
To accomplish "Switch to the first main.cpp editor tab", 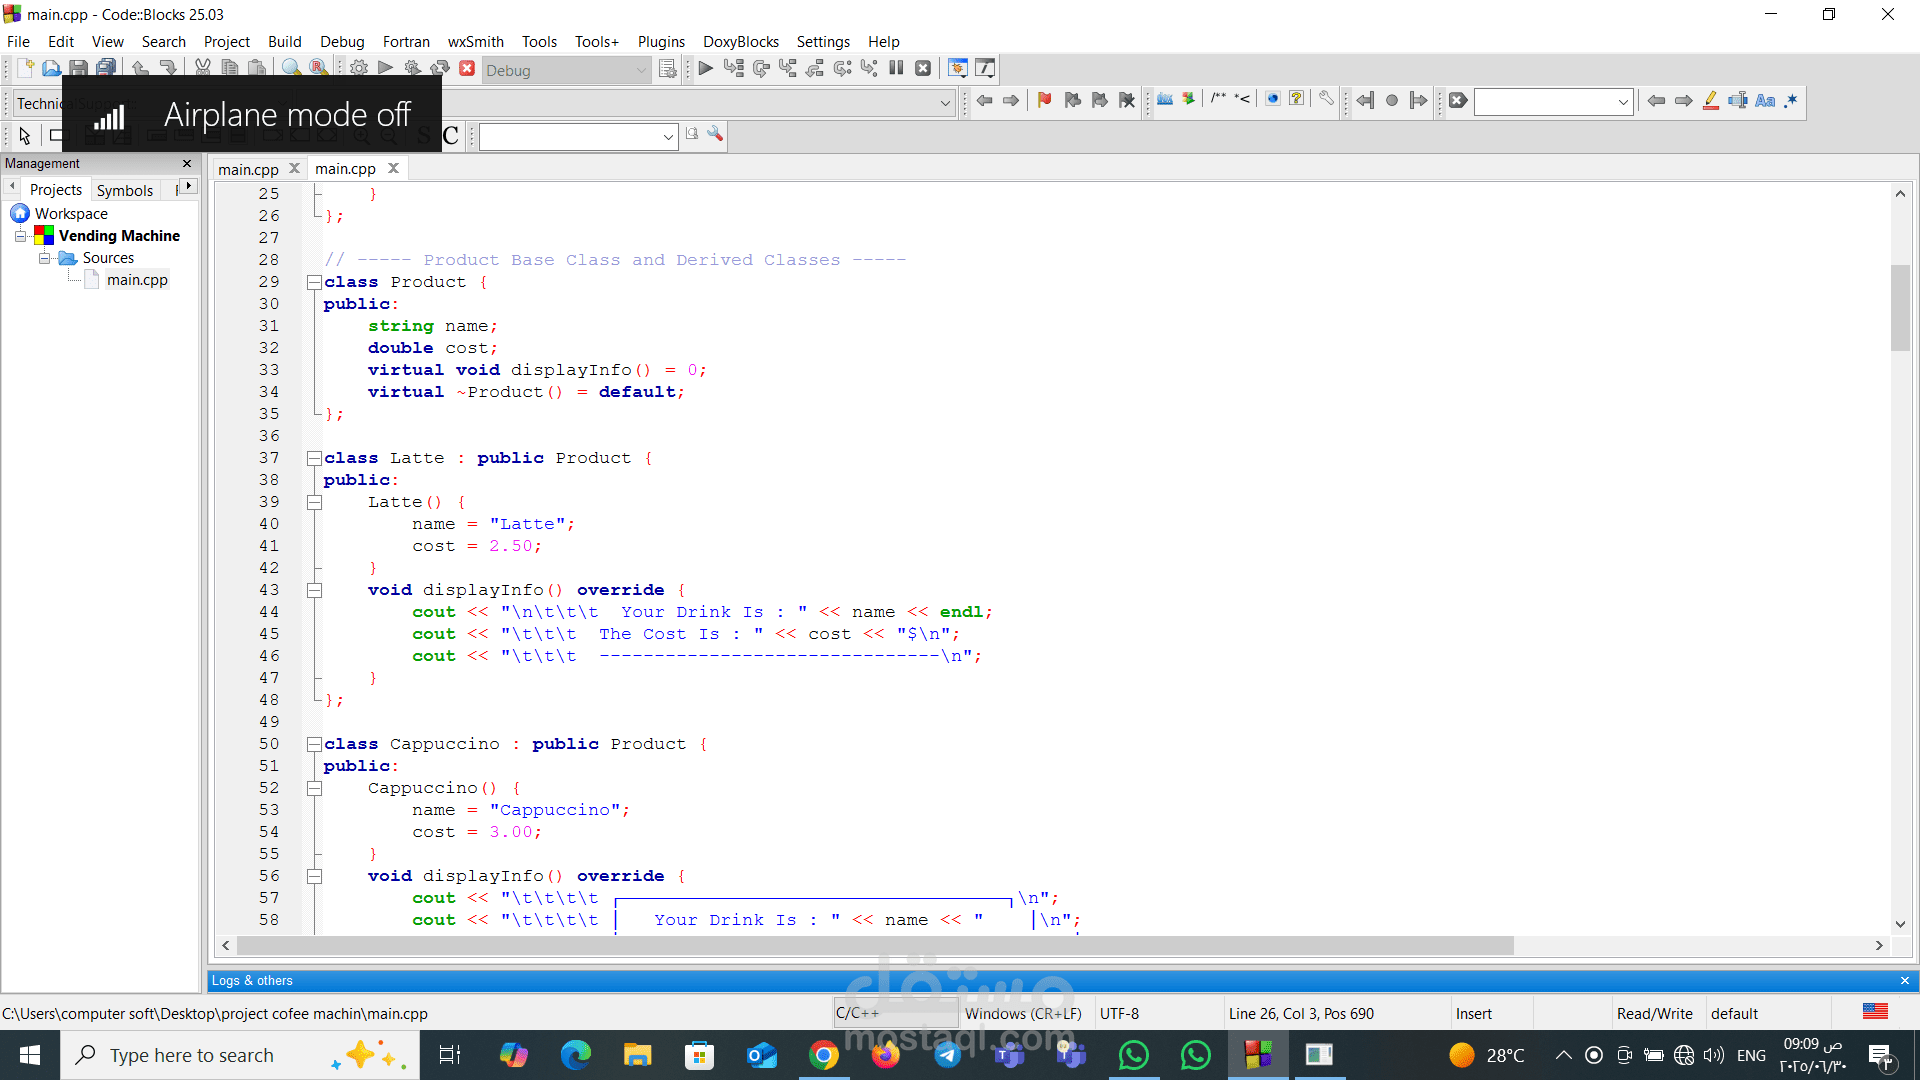I will (248, 169).
